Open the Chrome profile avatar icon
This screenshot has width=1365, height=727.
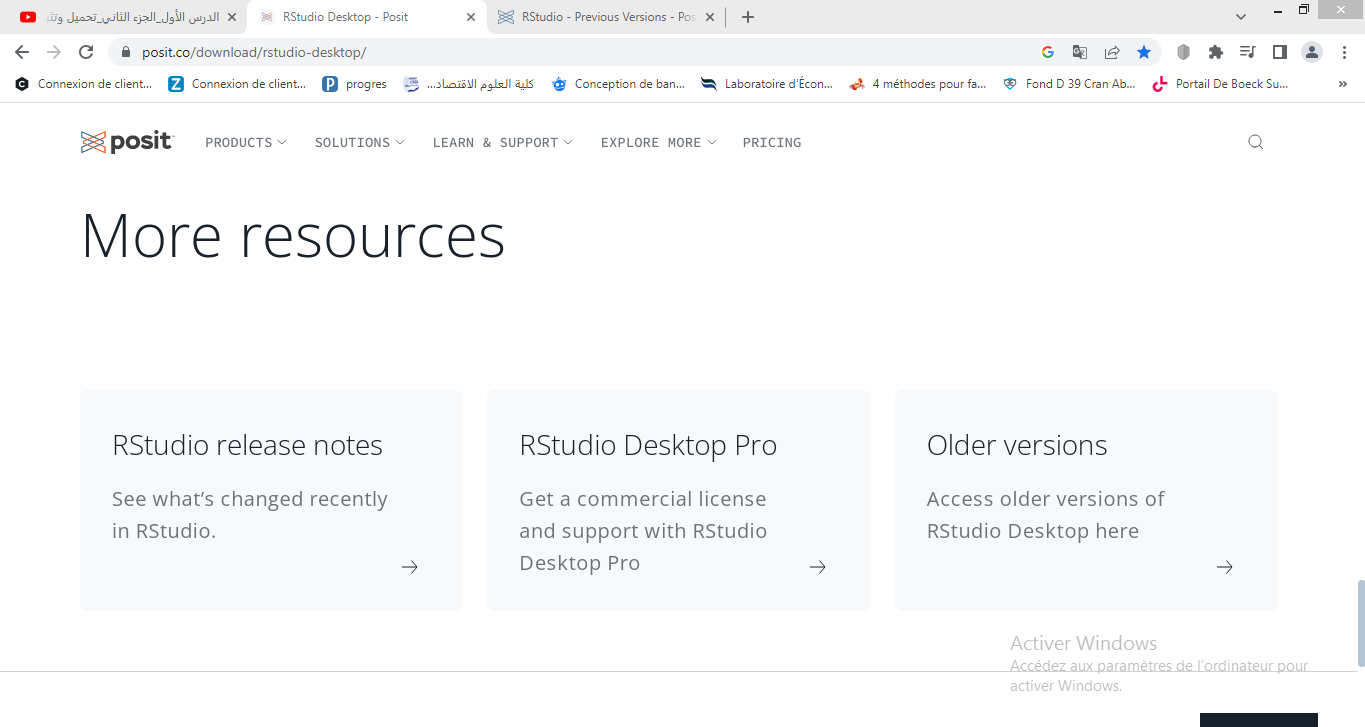click(1311, 52)
